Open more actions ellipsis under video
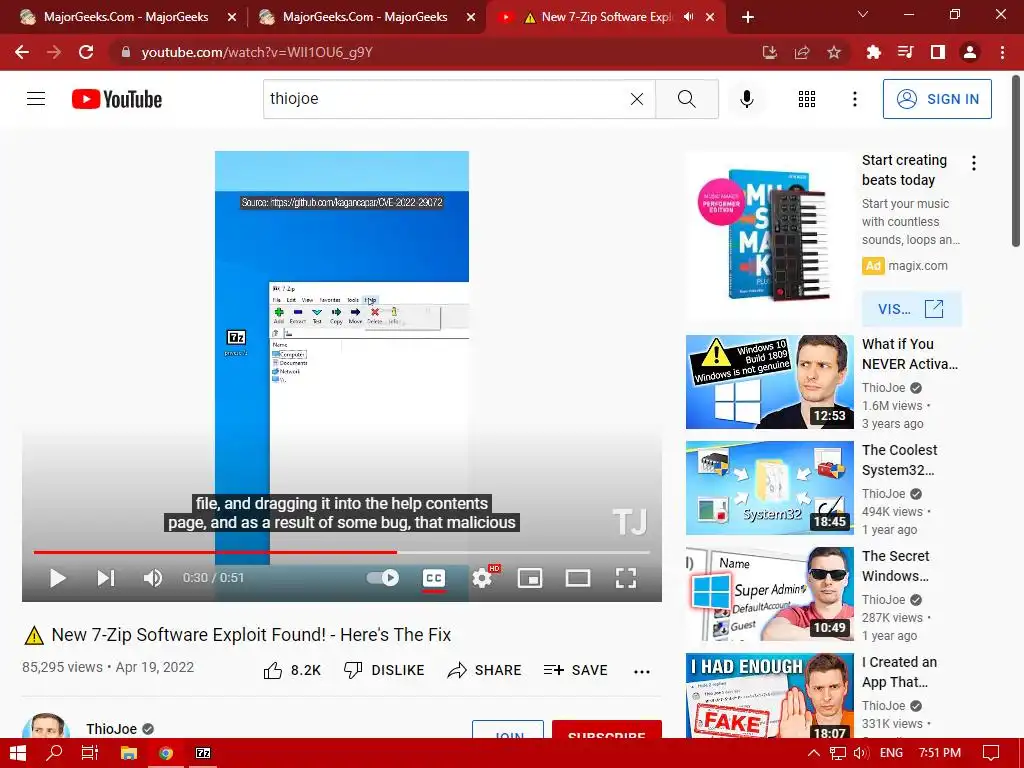This screenshot has width=1024, height=768. [x=642, y=671]
